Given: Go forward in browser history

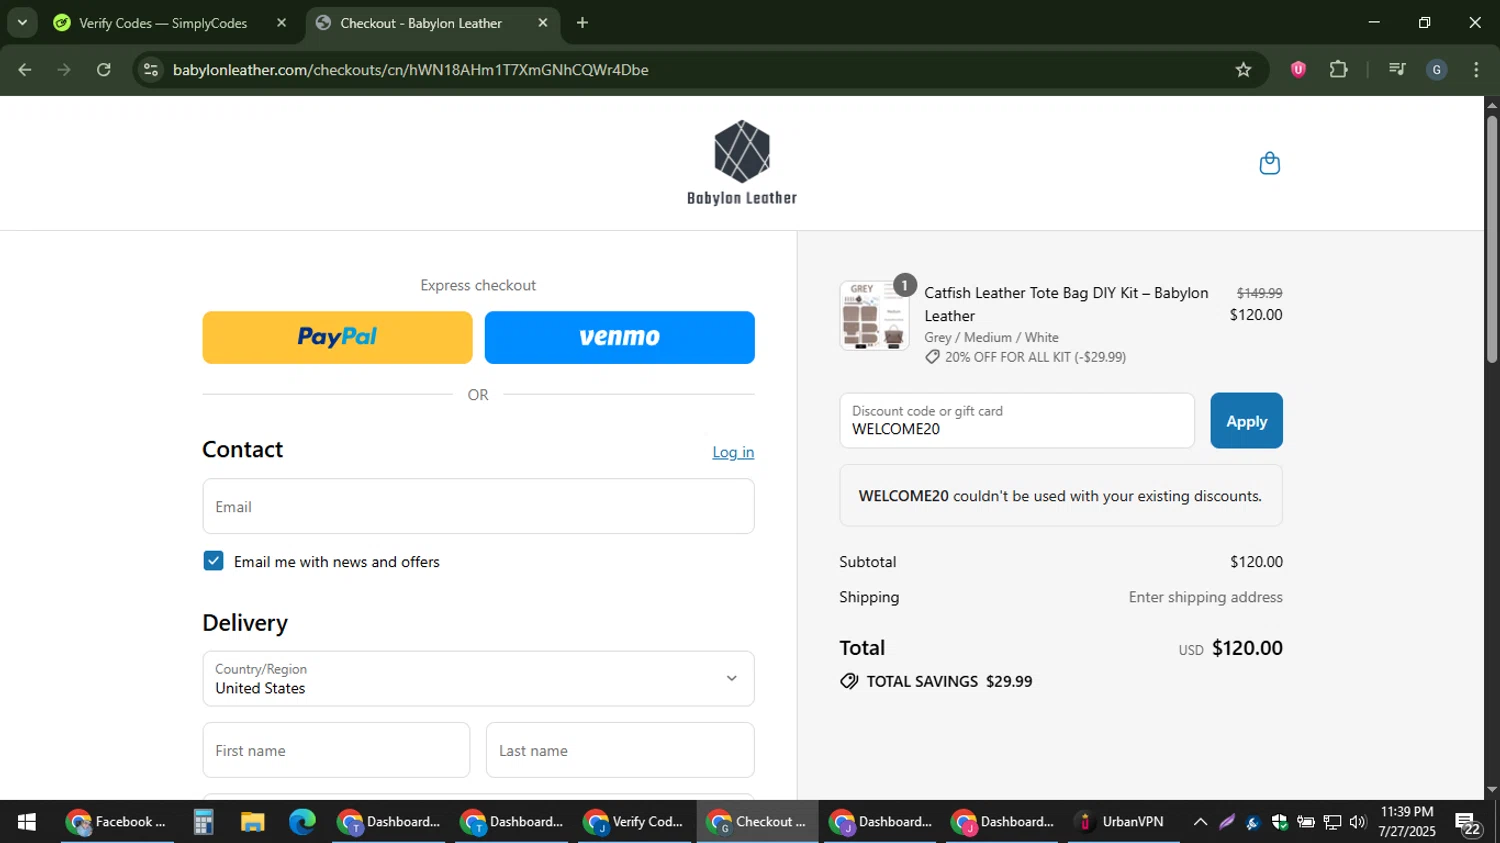Looking at the screenshot, I should pyautogui.click(x=64, y=70).
